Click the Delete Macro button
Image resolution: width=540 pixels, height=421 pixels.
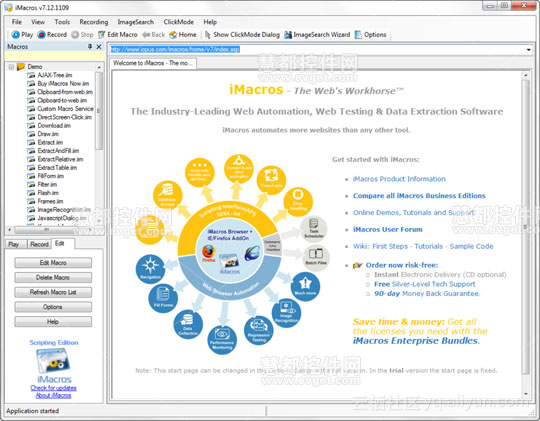[x=53, y=277]
